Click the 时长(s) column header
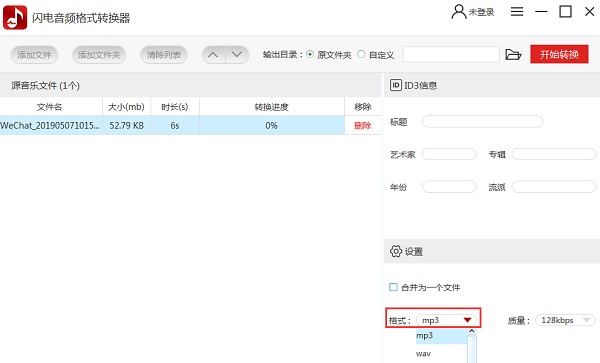Viewport: 600px width, 363px height. coord(175,107)
